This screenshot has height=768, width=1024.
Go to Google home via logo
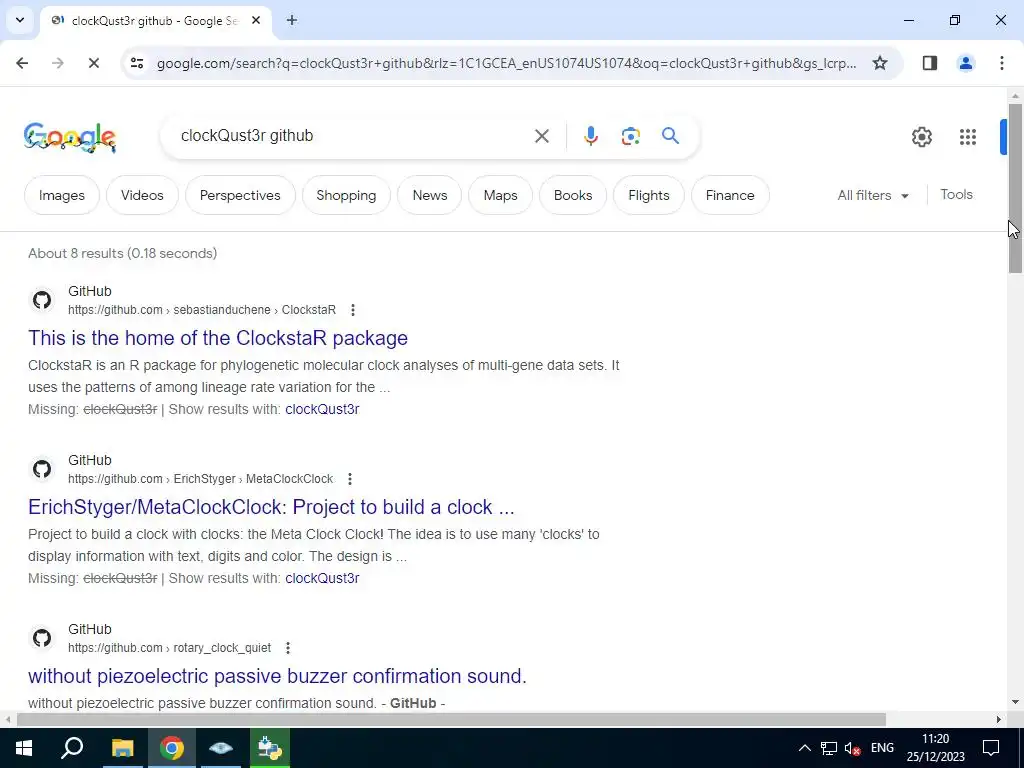70,137
